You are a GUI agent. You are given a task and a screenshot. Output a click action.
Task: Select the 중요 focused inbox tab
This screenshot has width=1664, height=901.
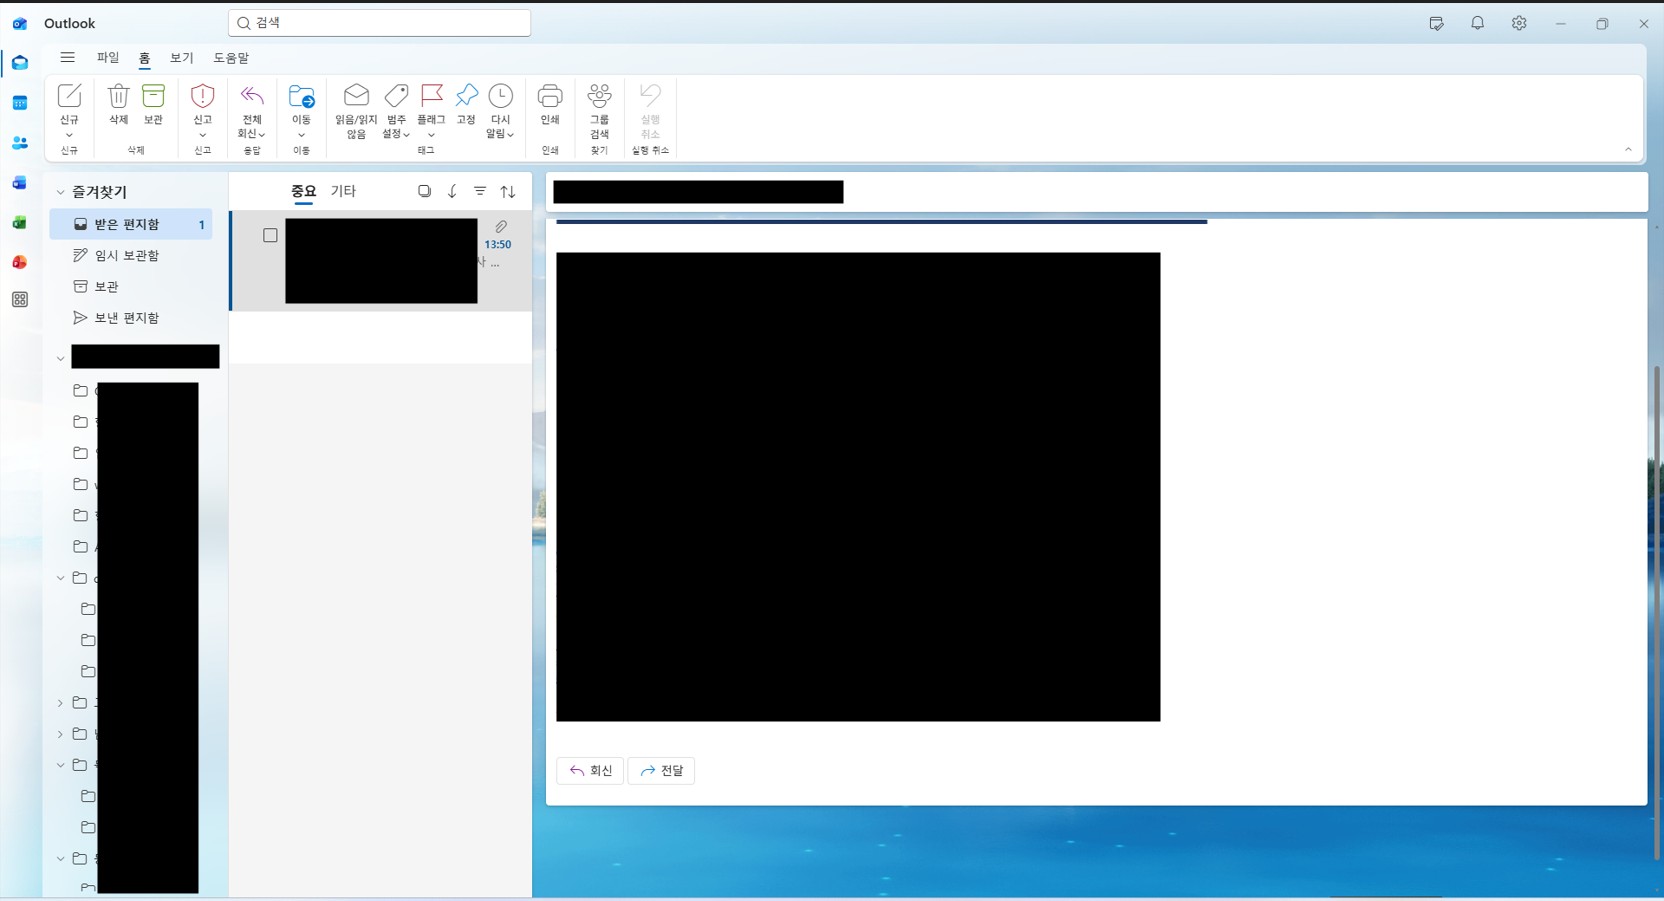tap(303, 191)
